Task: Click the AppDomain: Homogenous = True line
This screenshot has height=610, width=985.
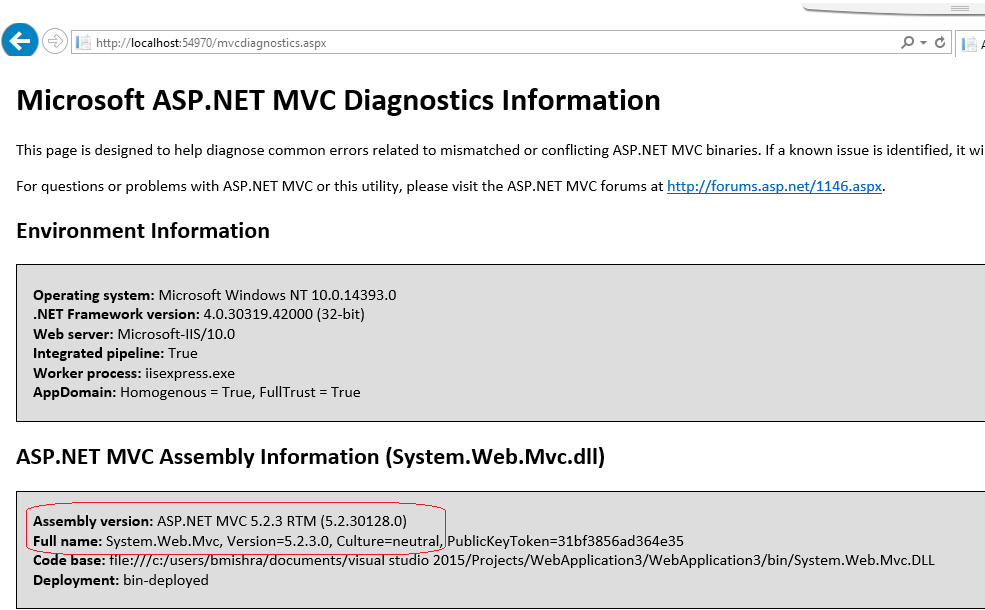Action: pos(197,392)
